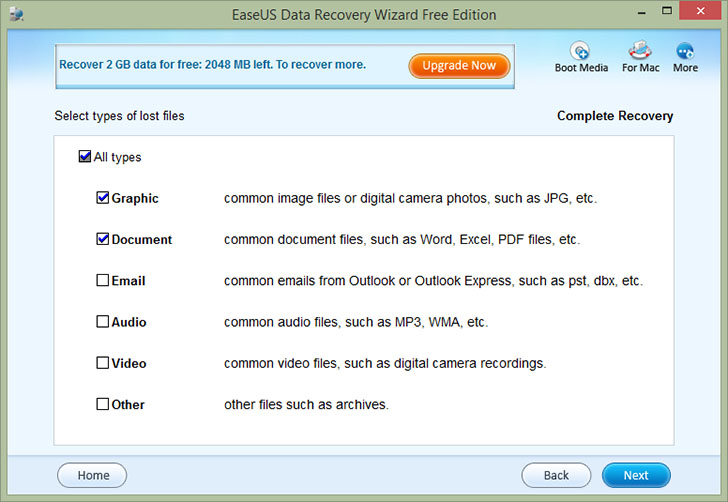728x502 pixels.
Task: Open the More options icon
Action: (685, 51)
